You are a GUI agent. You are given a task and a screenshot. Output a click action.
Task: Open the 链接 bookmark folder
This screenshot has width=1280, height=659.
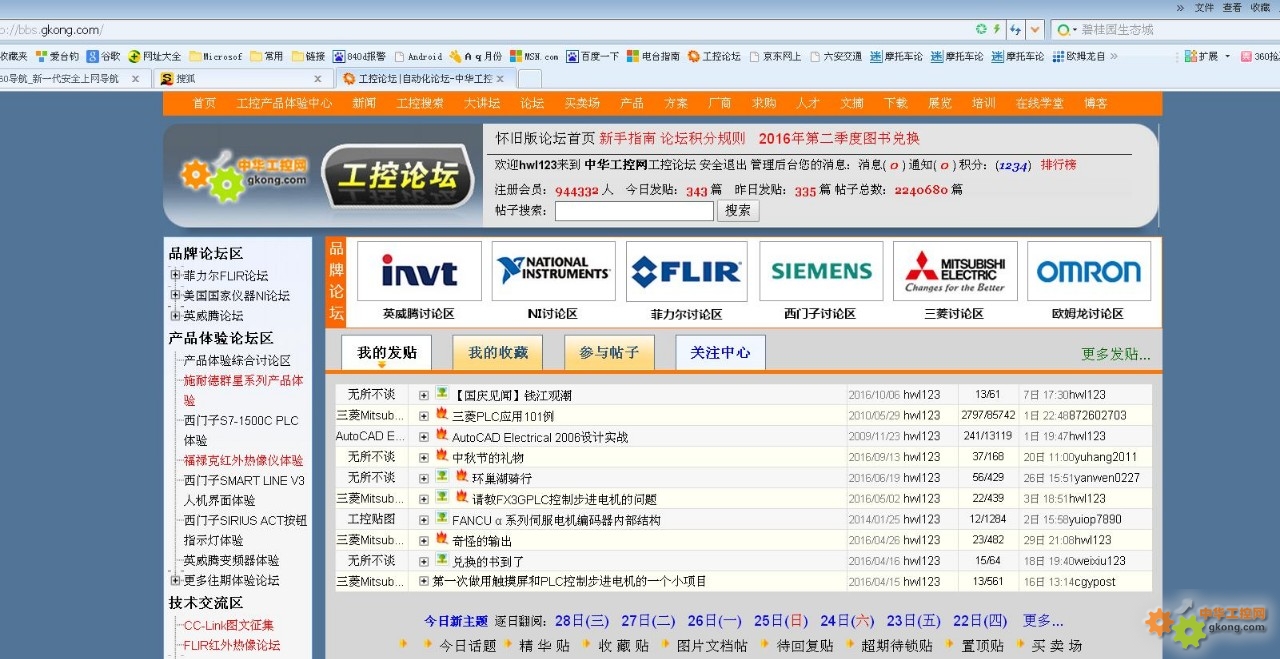(x=308, y=57)
